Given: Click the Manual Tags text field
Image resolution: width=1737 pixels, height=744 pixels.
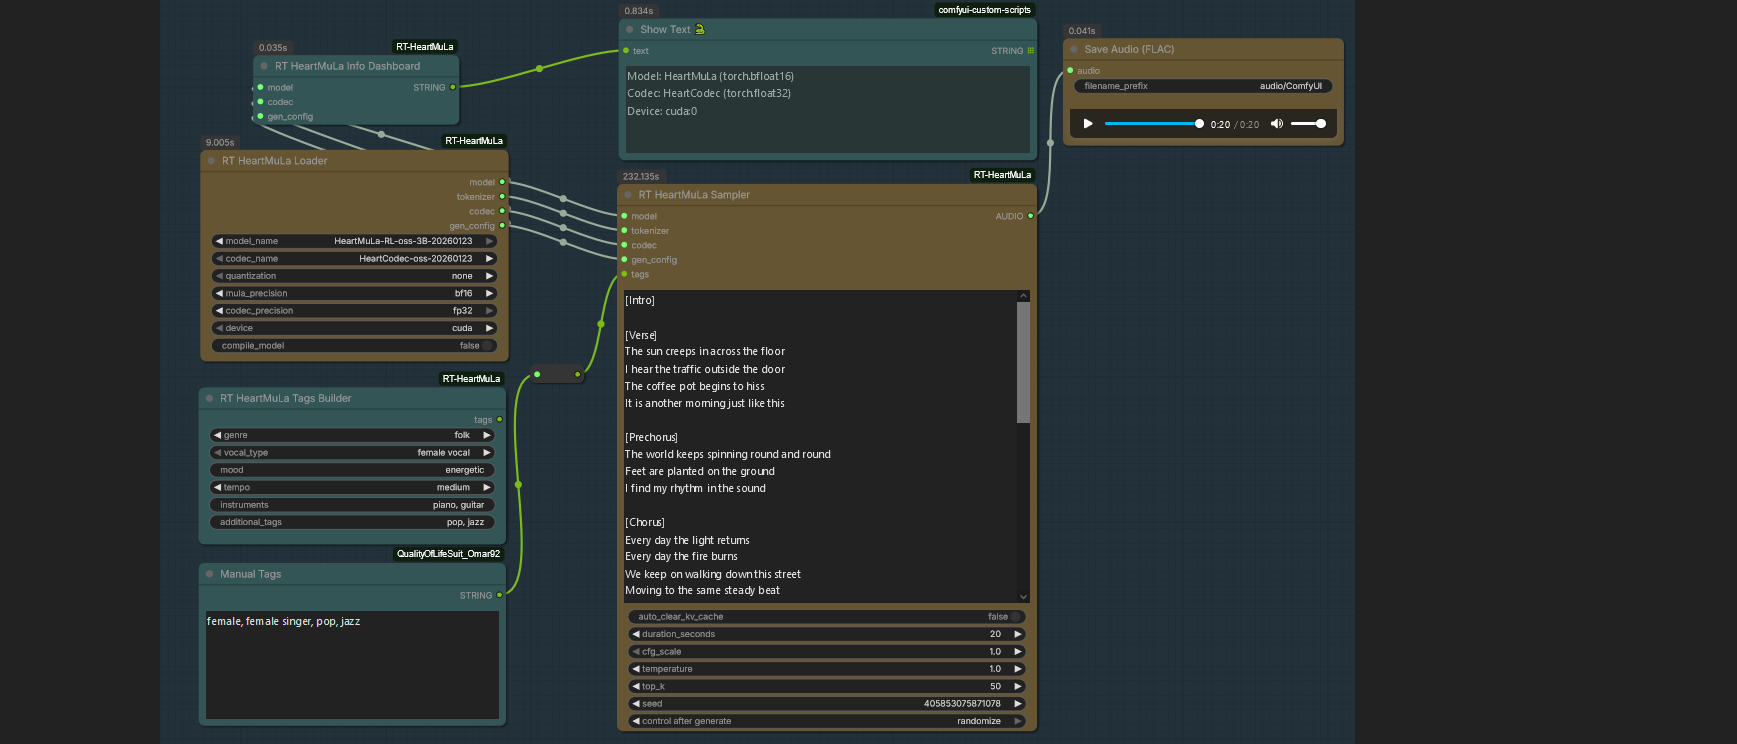Looking at the screenshot, I should tap(352, 665).
